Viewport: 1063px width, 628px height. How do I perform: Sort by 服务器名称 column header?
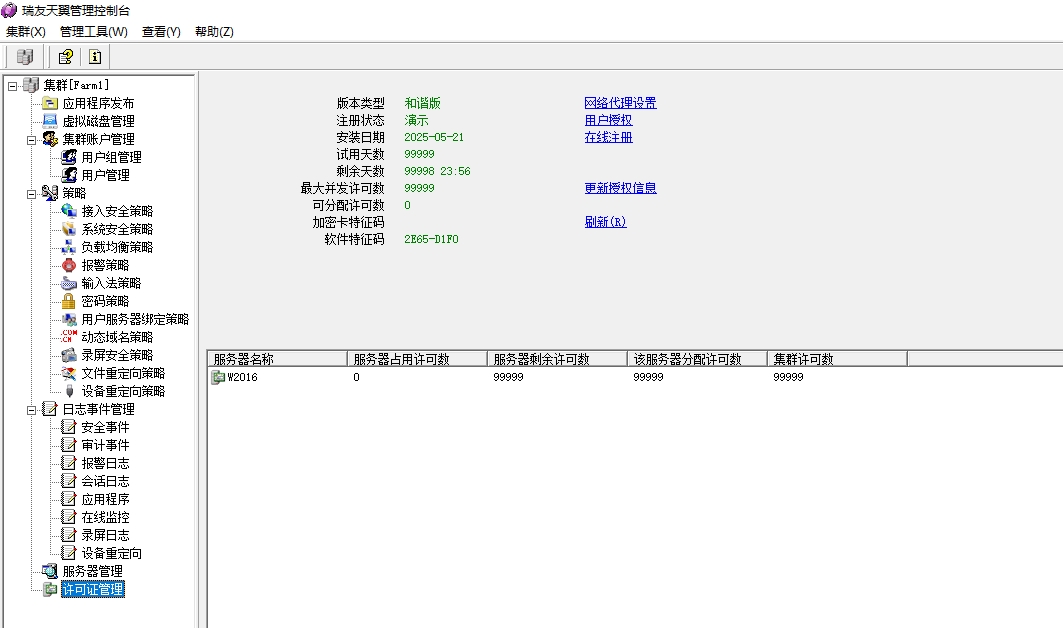(x=277, y=359)
